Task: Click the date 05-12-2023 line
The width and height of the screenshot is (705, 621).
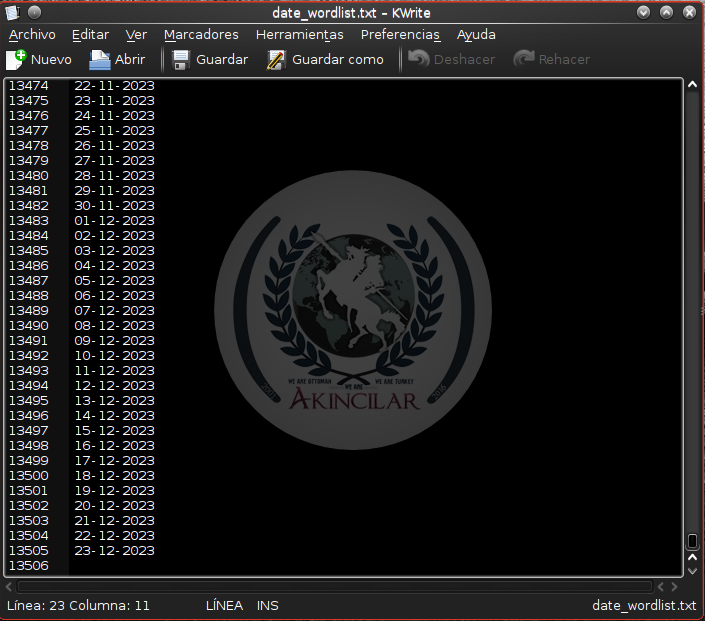Action: pos(114,281)
